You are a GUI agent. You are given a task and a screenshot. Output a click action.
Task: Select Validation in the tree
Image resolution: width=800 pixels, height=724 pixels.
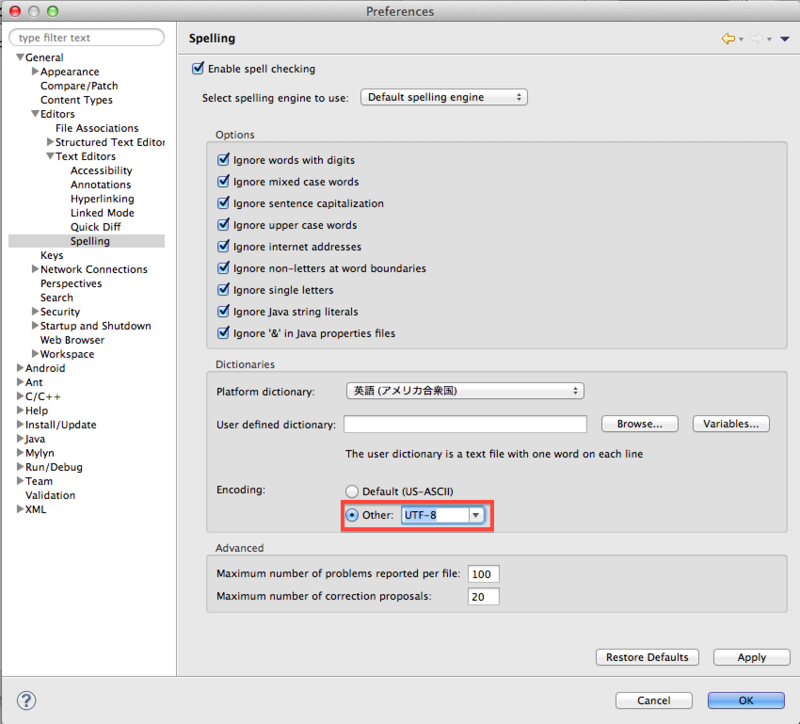click(x=50, y=495)
